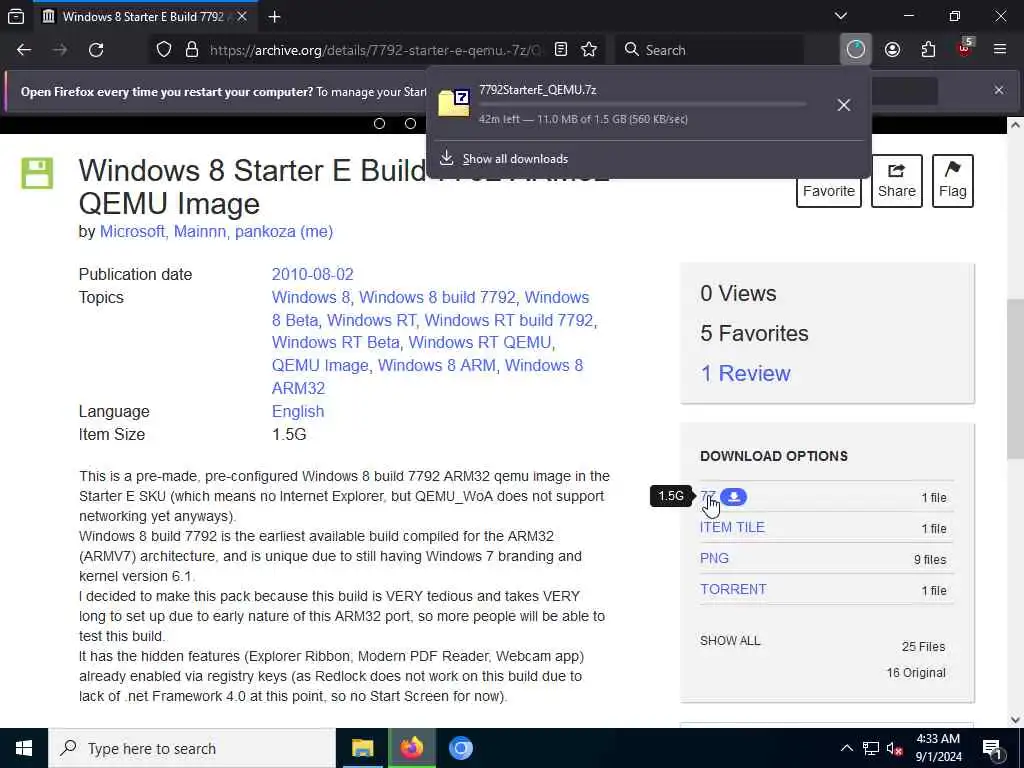Click the 5 Favorites statistic text
Image resolution: width=1024 pixels, height=768 pixels.
pos(754,333)
